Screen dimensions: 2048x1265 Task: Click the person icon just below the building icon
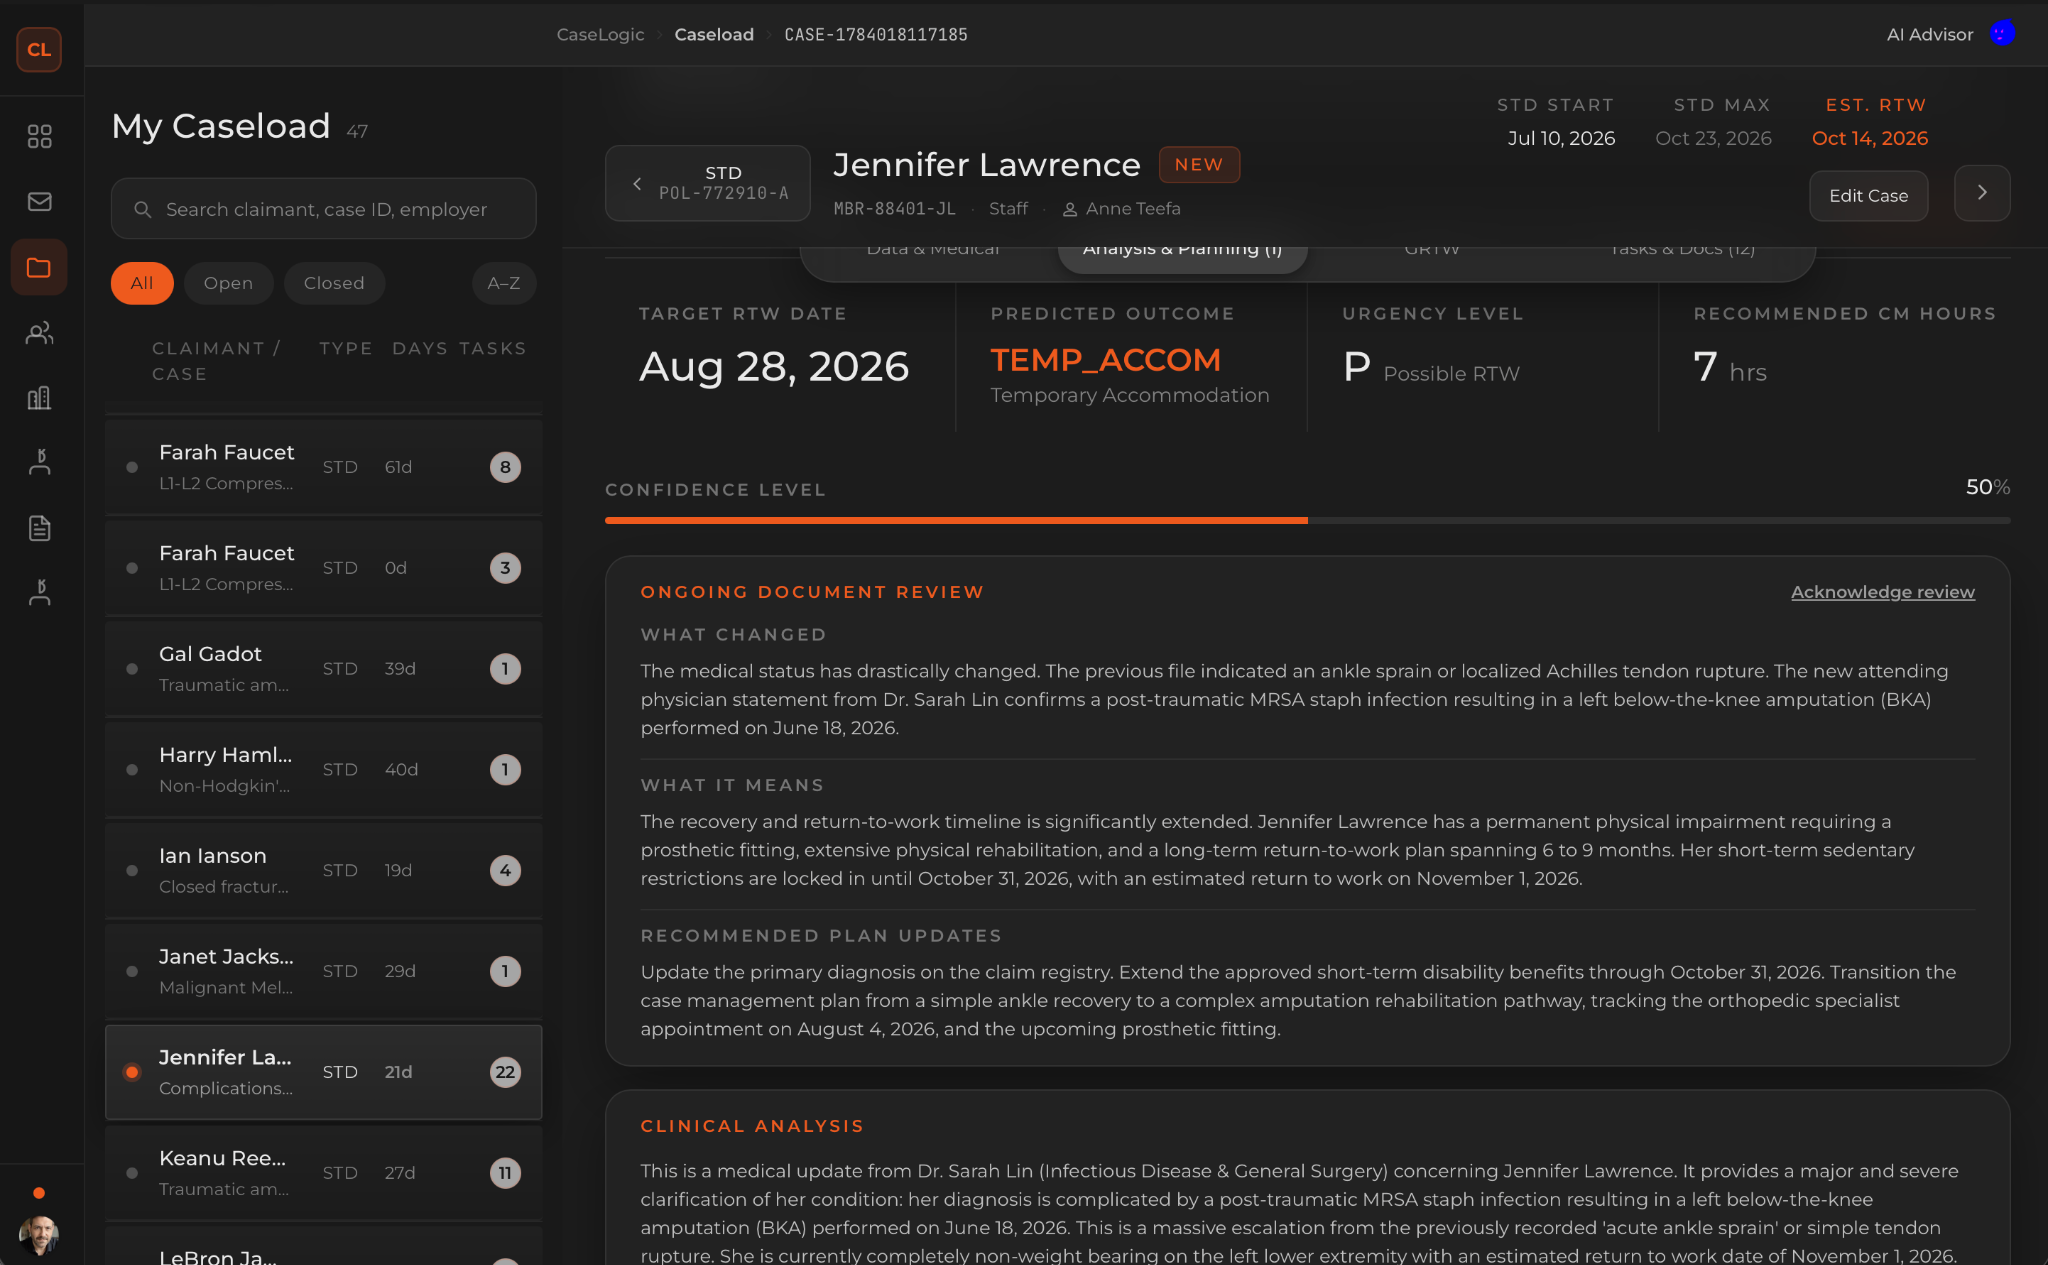39,462
